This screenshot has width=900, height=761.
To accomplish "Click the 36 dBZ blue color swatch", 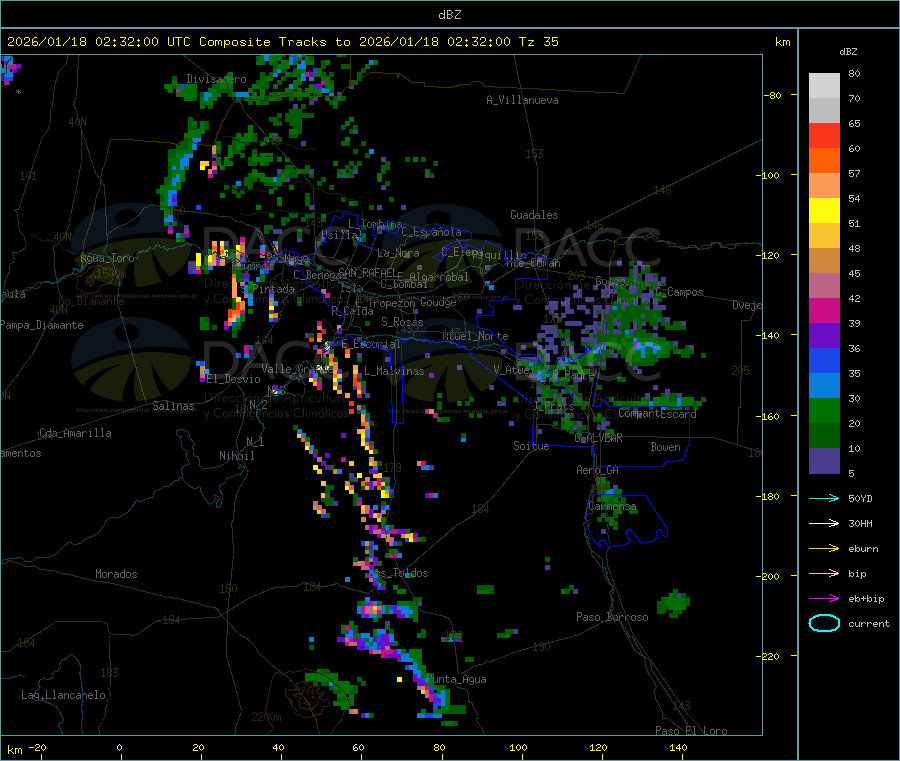I will 824,360.
